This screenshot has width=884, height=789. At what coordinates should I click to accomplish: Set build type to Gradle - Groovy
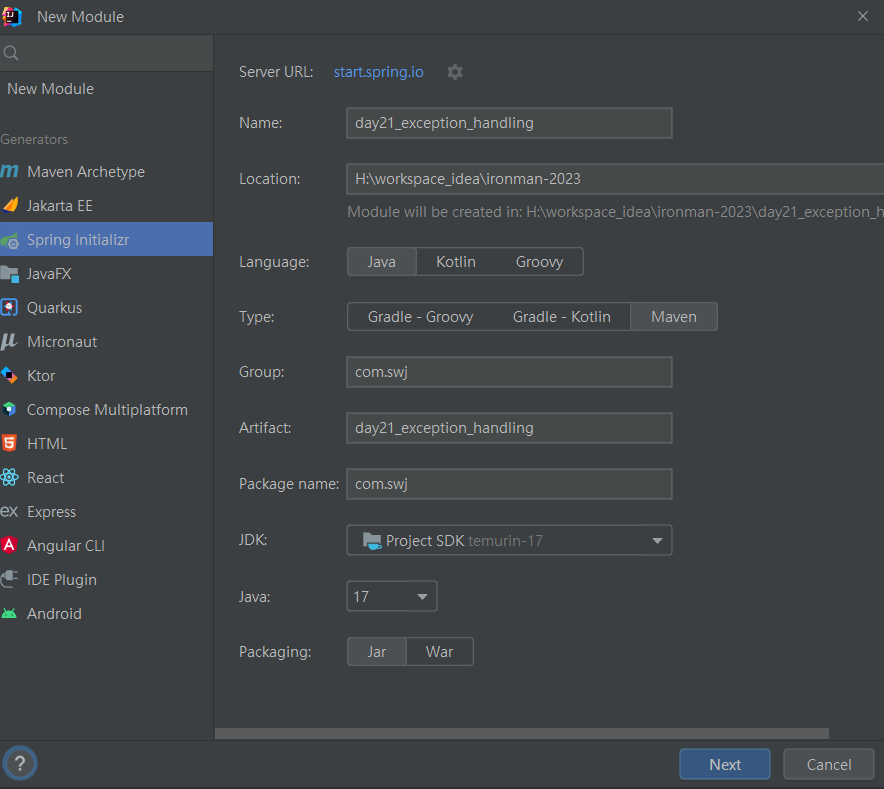[420, 317]
